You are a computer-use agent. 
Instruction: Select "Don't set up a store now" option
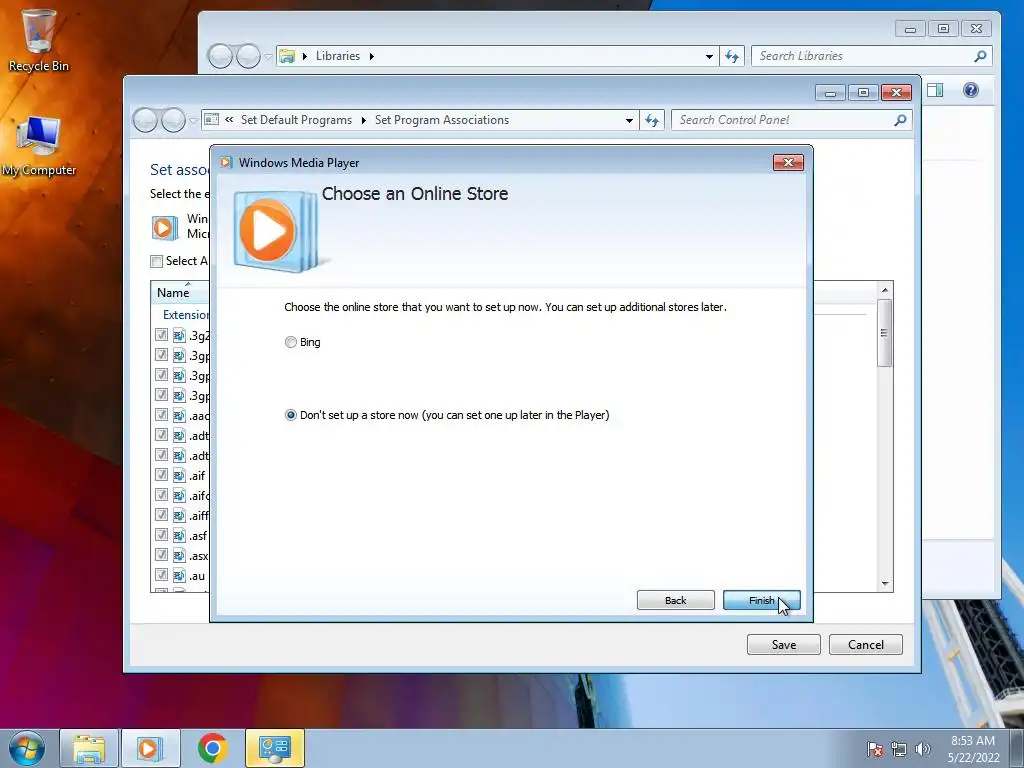tap(291, 415)
